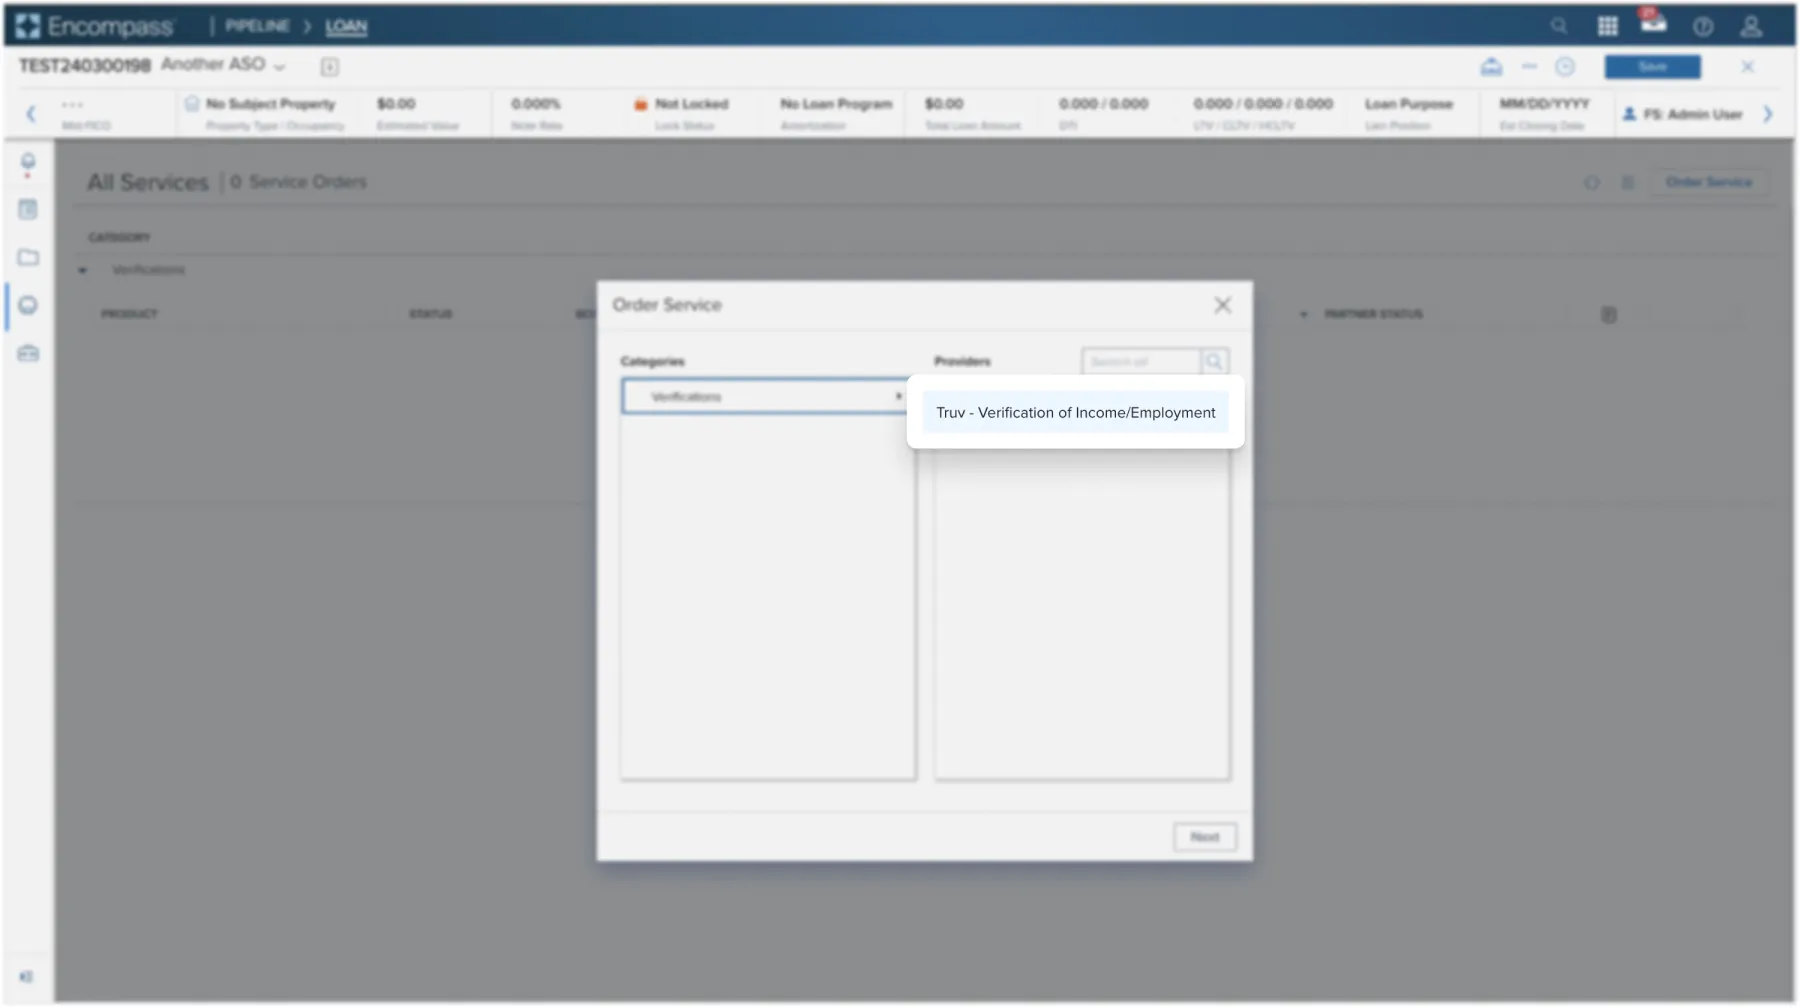Click the No Loan Program field

click(836, 104)
